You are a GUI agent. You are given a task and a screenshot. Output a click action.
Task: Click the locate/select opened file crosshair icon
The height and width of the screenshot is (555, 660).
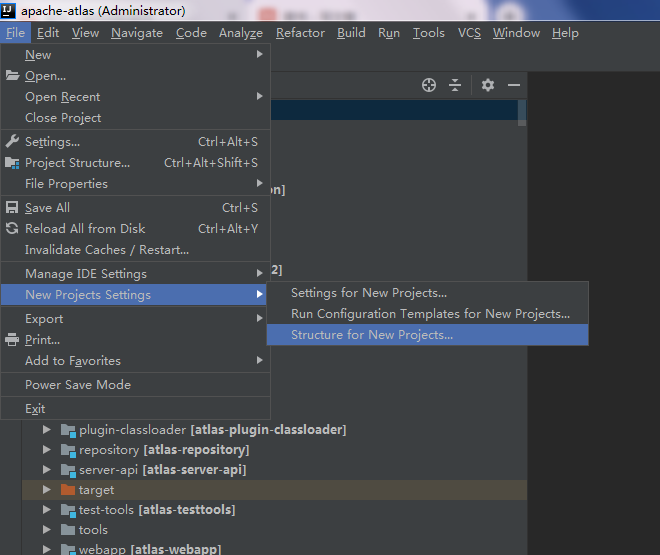click(428, 85)
